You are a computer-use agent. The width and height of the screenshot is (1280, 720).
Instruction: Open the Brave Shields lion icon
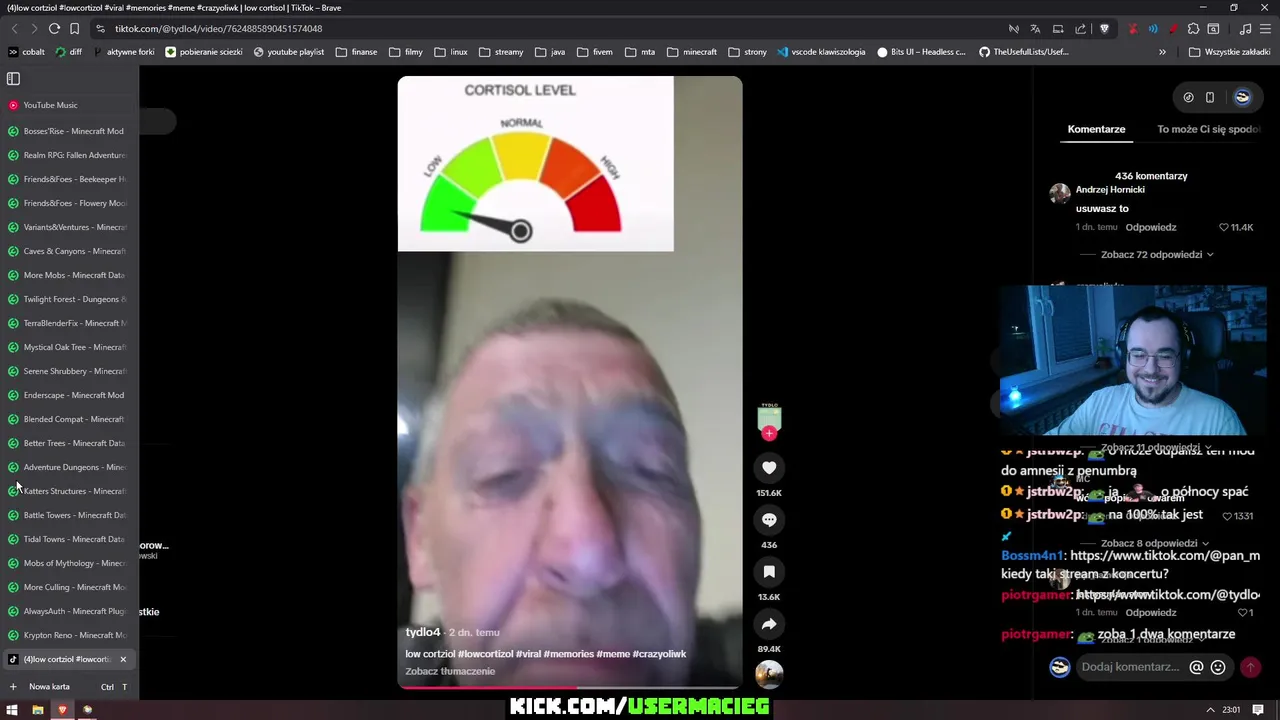coord(1104,29)
